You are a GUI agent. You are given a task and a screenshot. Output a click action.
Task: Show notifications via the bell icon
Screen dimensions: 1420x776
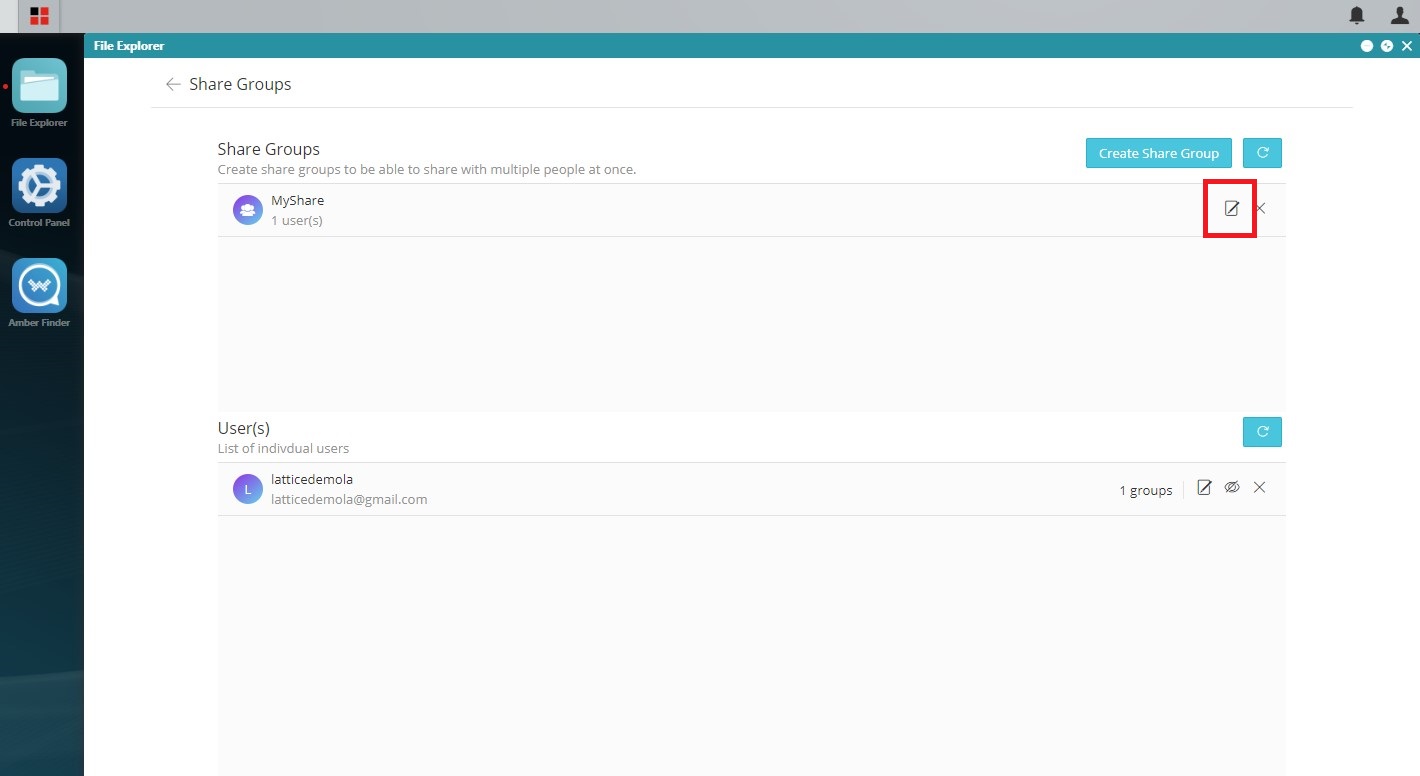tap(1357, 15)
